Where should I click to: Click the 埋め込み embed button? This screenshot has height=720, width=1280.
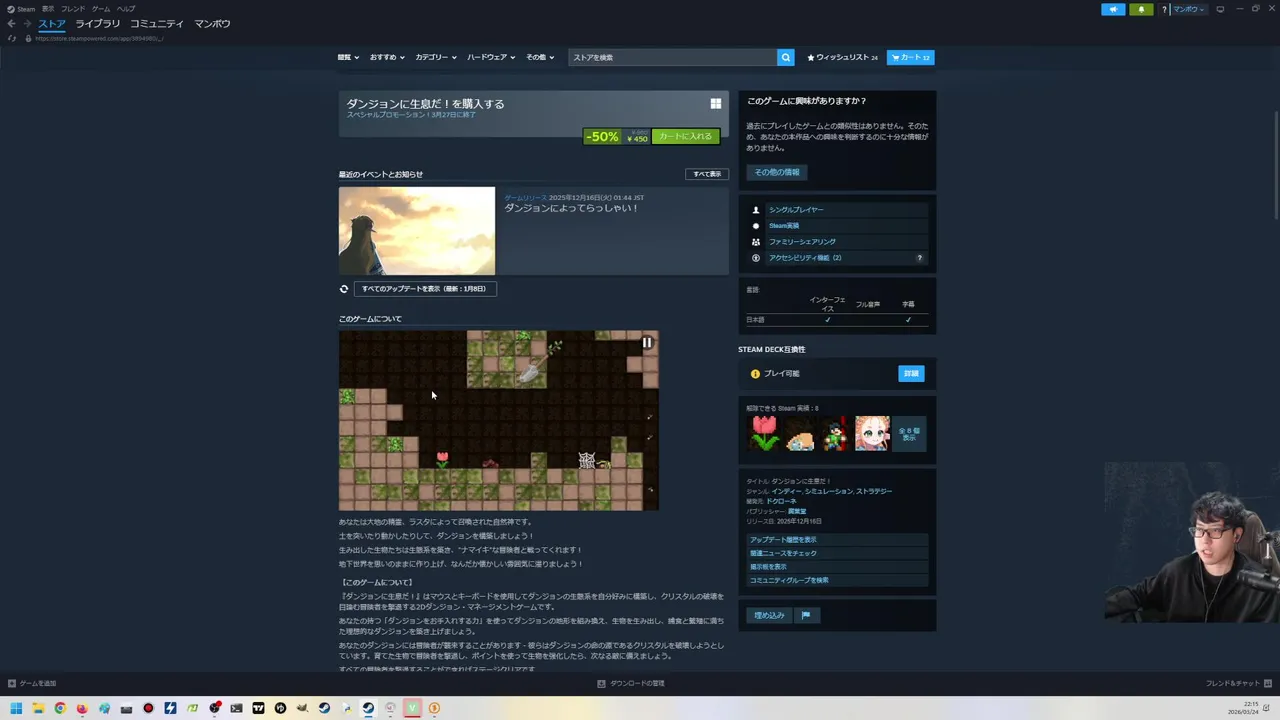(x=769, y=615)
